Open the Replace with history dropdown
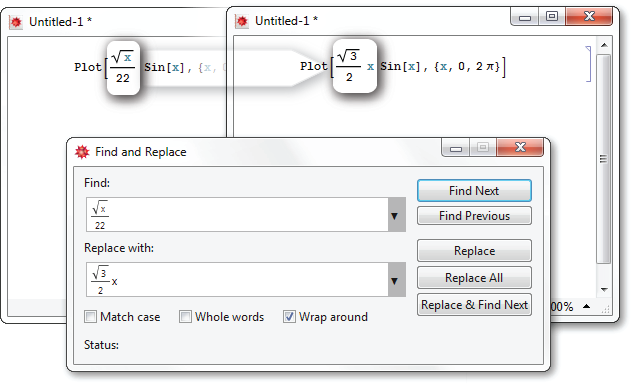This screenshot has width=632, height=389. click(396, 280)
